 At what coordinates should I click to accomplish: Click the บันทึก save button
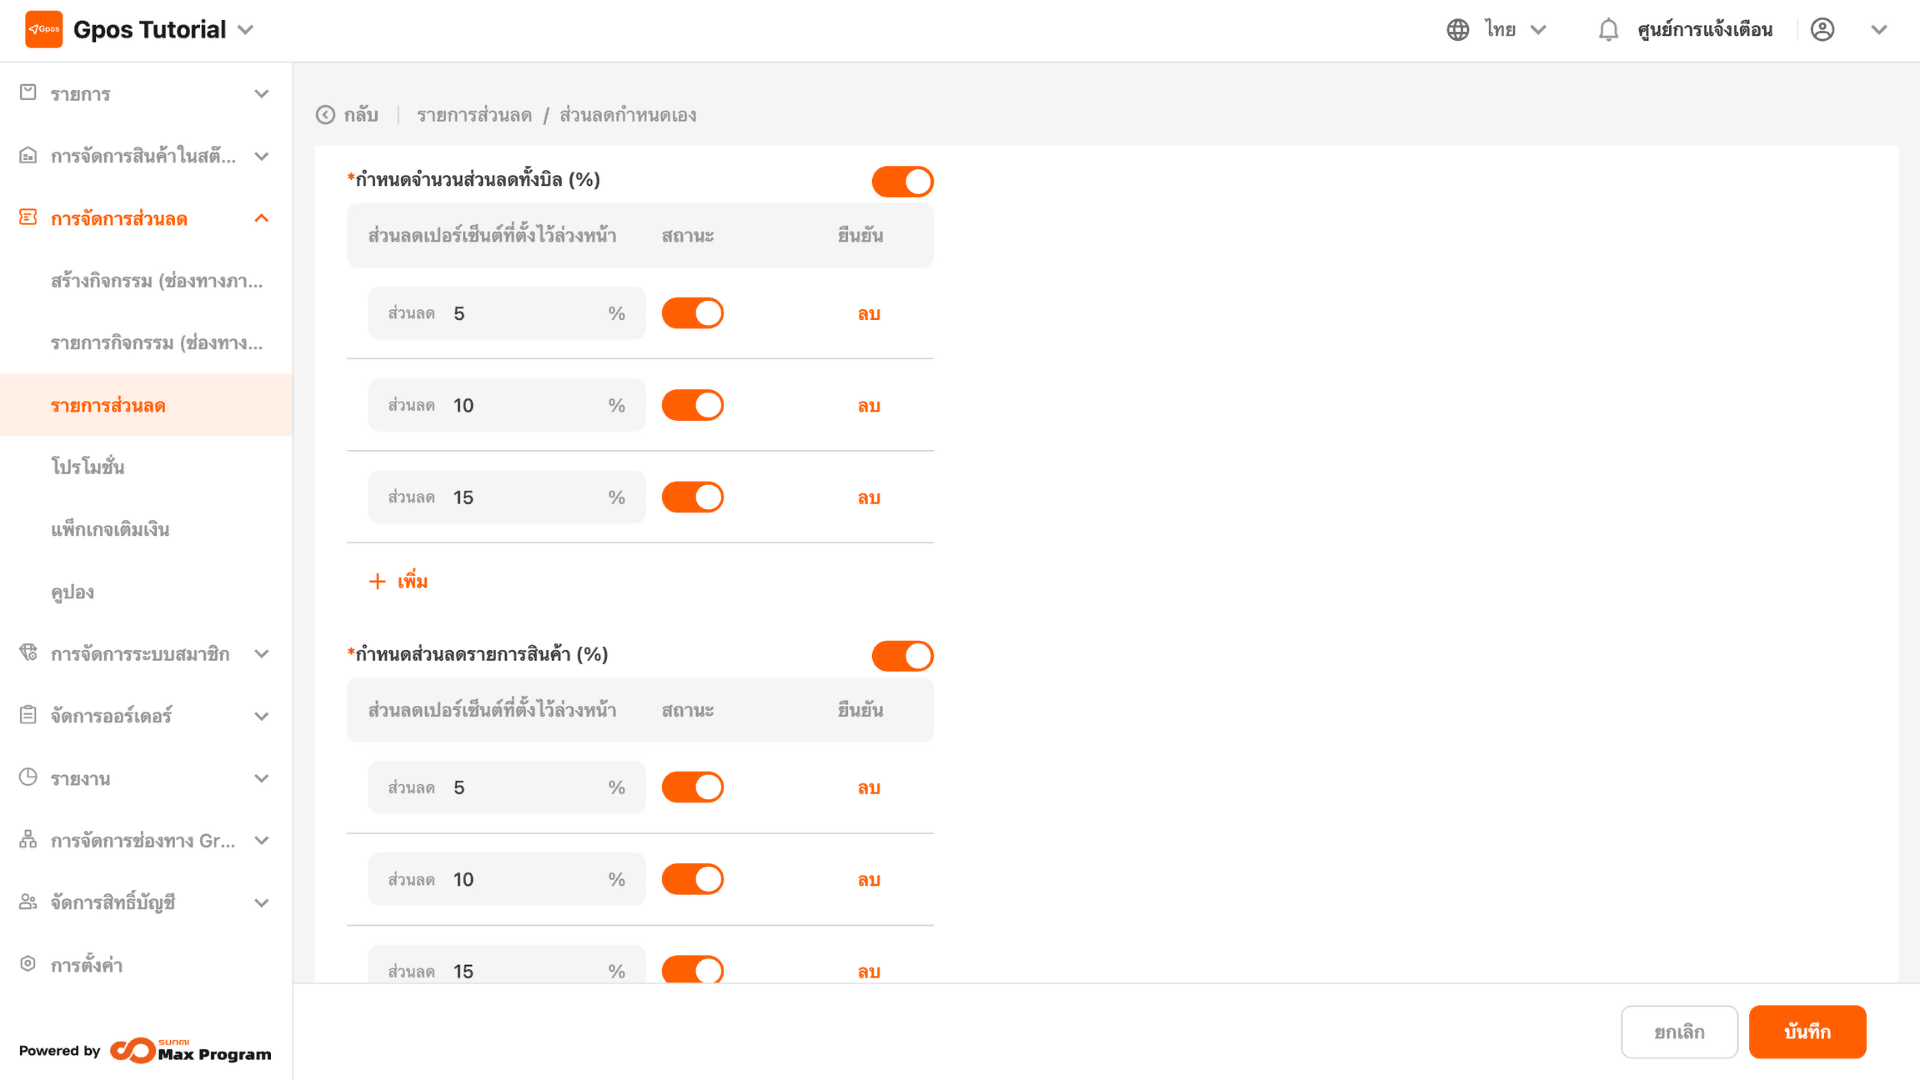[1807, 1032]
